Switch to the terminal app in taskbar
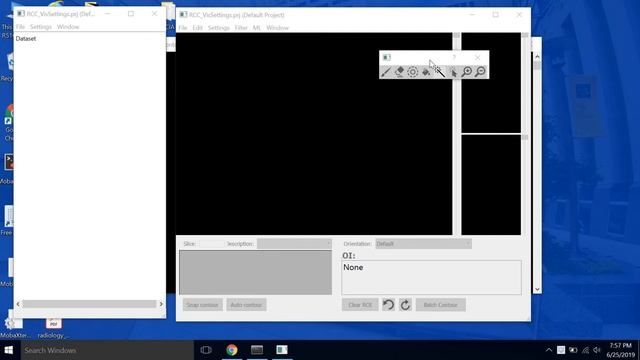This screenshot has height=360, width=640. pyautogui.click(x=257, y=350)
